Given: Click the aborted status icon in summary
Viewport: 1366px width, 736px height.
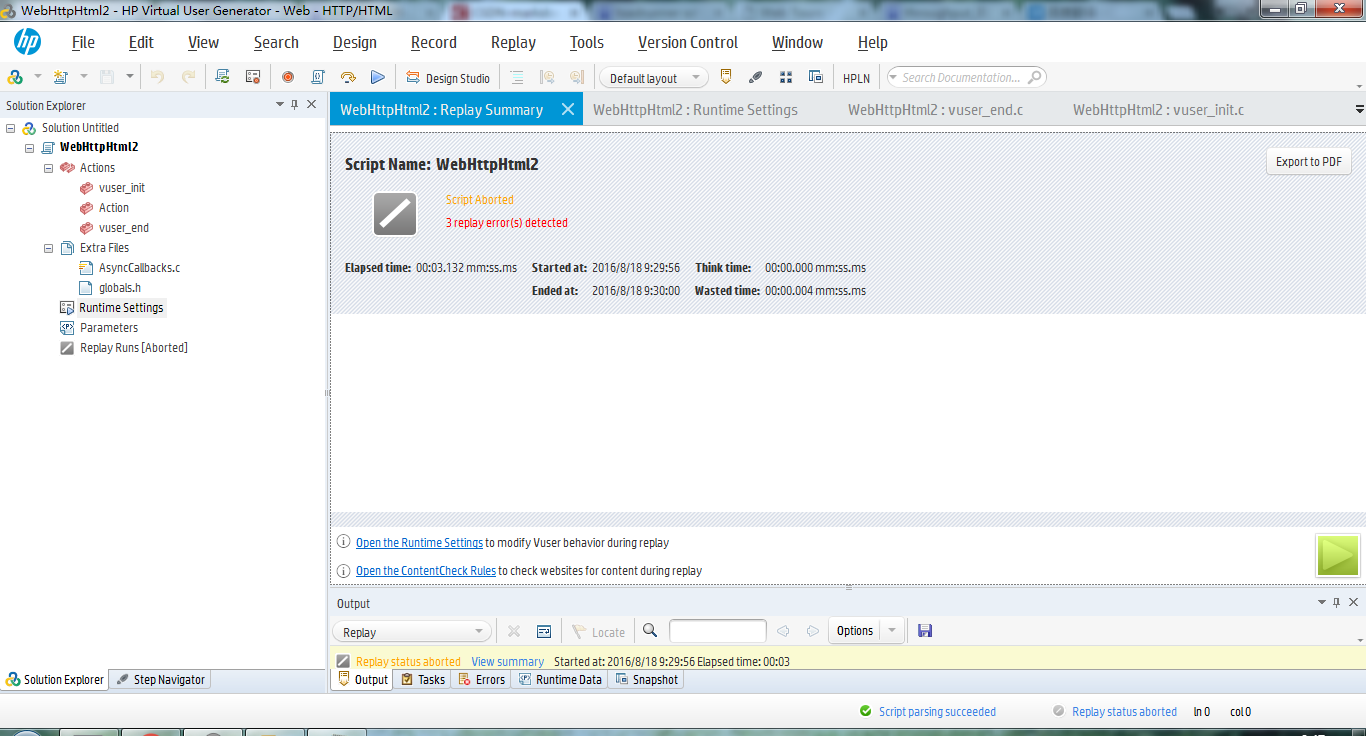Looking at the screenshot, I should coord(395,213).
